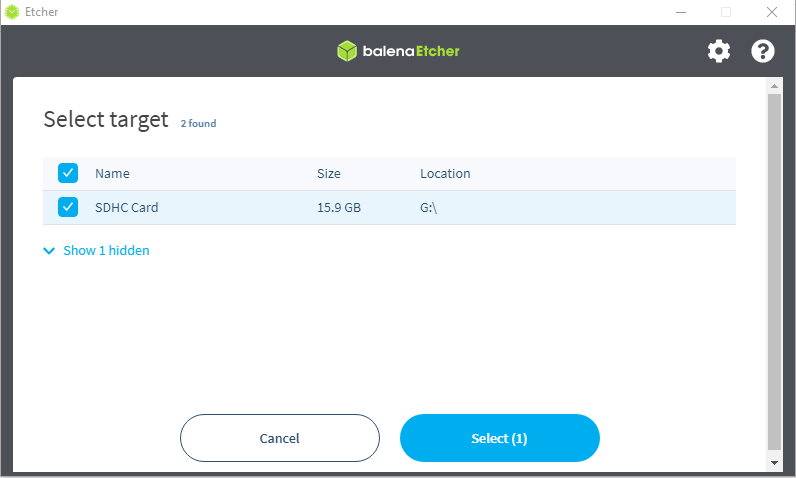Confirm with the Select (1) button
The height and width of the screenshot is (478, 796).
click(x=499, y=438)
